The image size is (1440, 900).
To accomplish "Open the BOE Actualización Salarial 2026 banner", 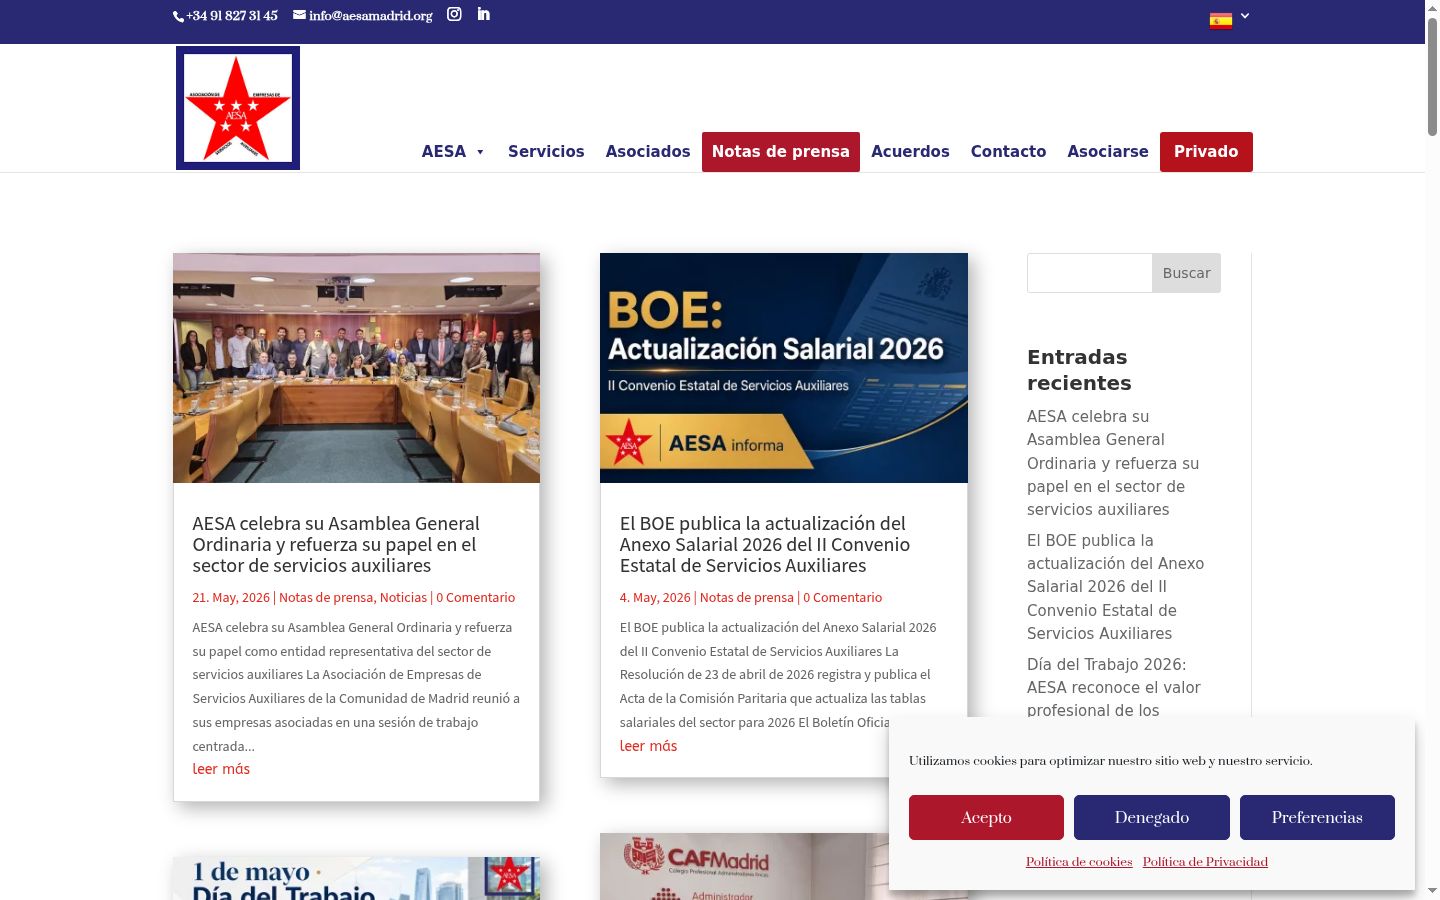I will (784, 368).
